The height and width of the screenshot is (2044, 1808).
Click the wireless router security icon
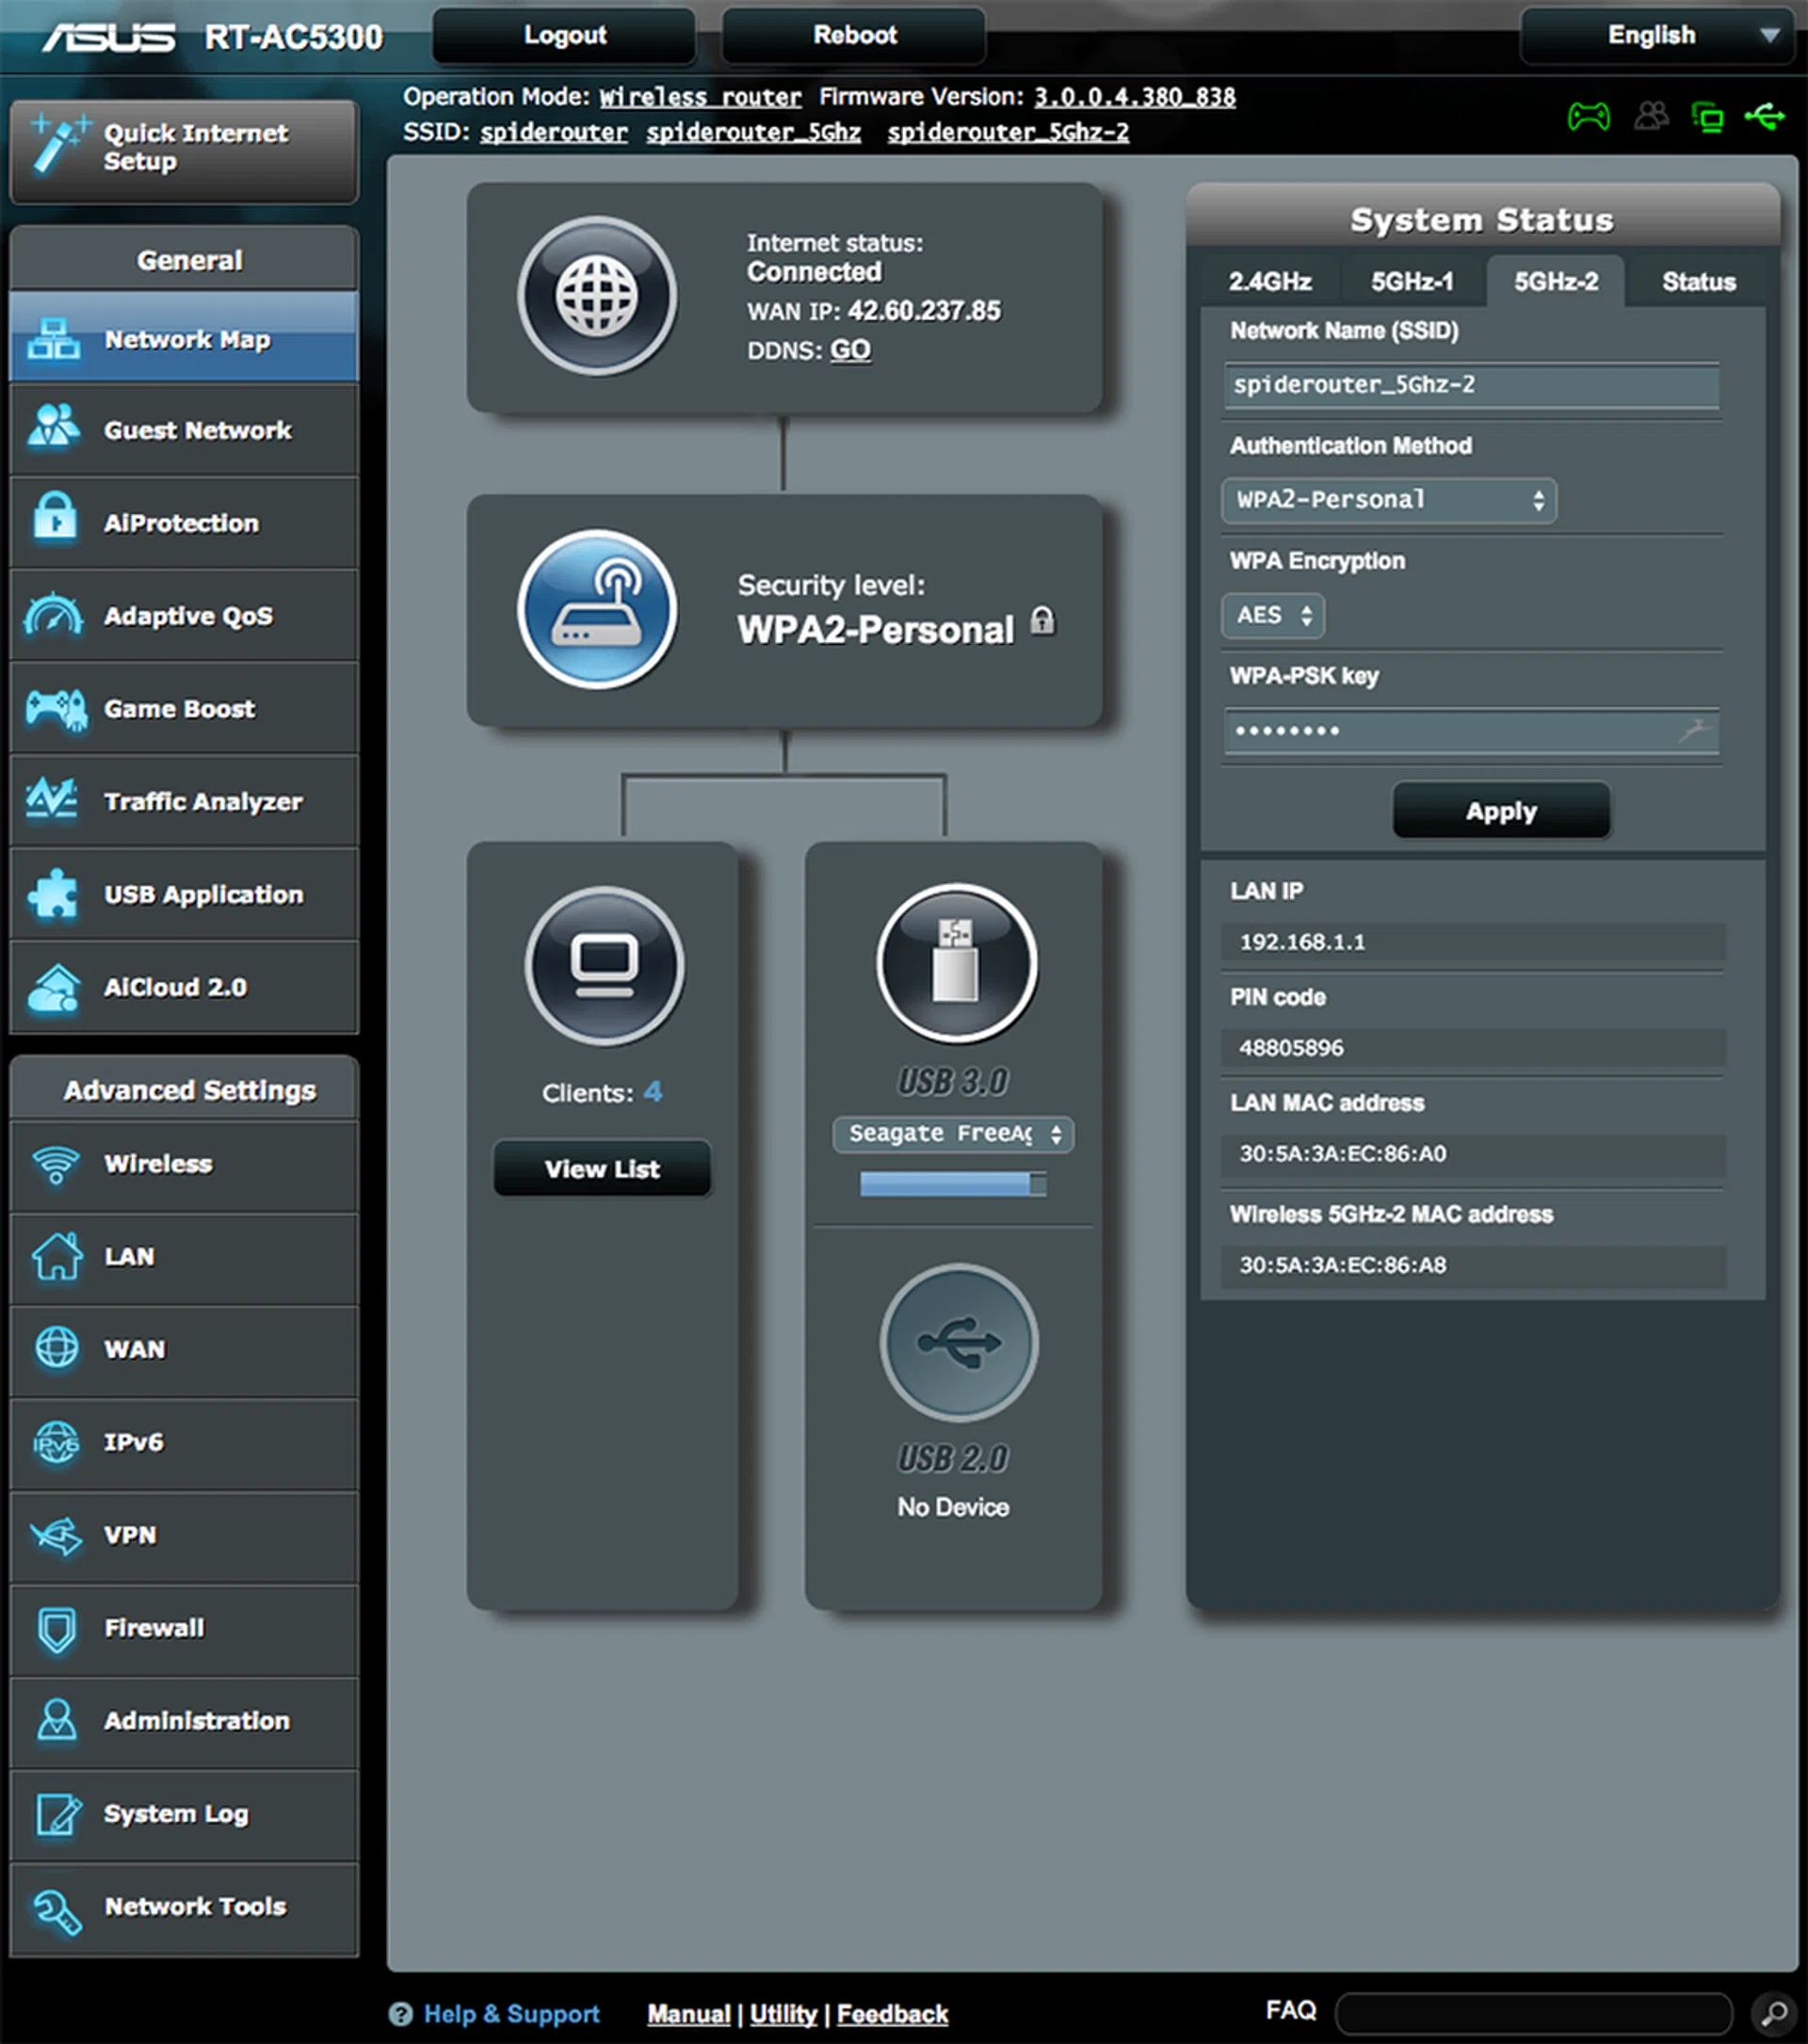[597, 609]
